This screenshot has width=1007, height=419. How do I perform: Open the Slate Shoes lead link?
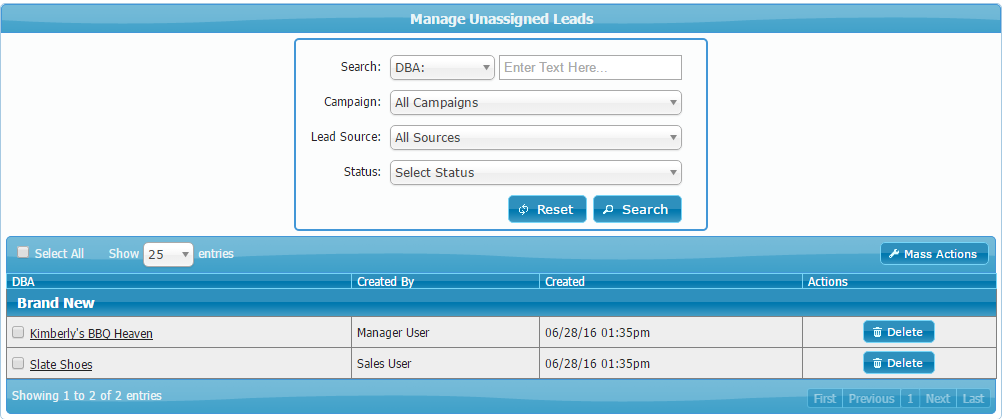point(61,365)
